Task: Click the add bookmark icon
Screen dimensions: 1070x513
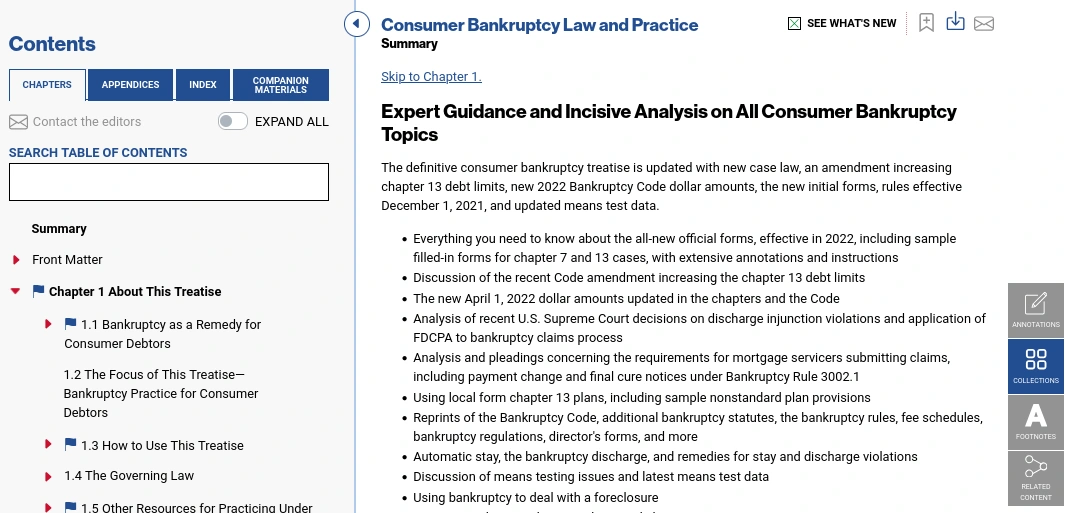Action: click(x=926, y=23)
